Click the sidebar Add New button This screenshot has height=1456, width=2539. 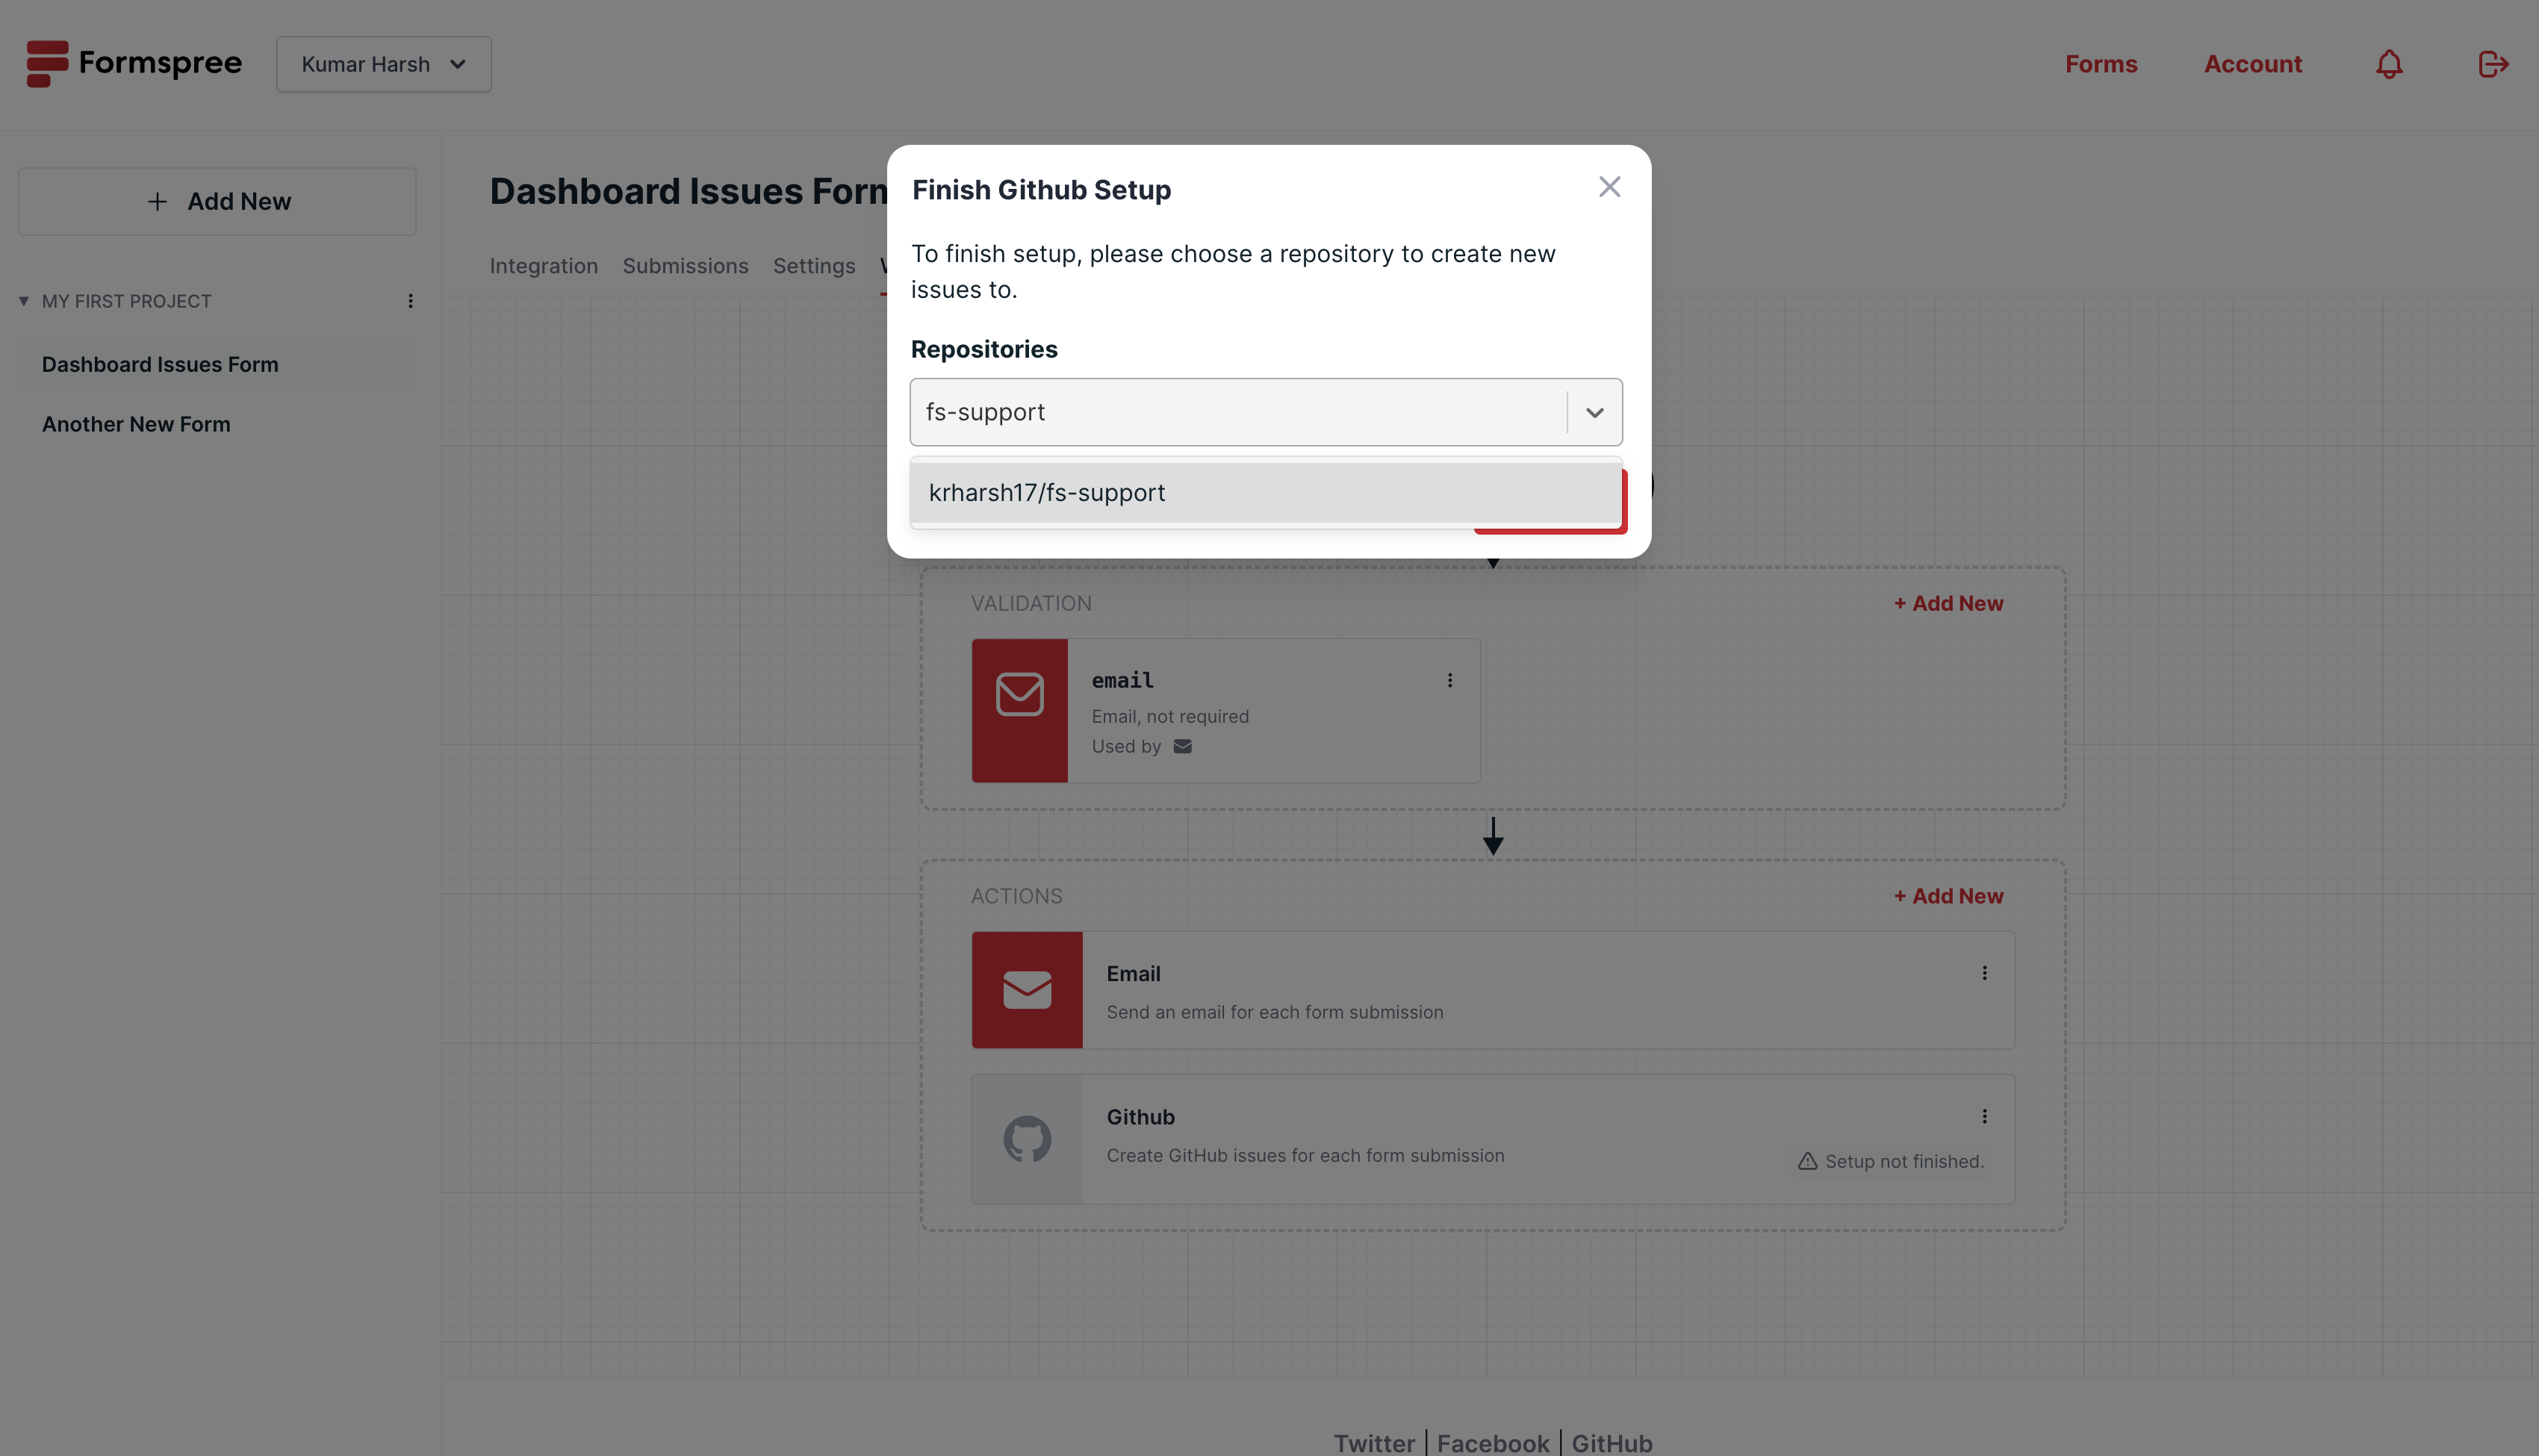point(217,202)
